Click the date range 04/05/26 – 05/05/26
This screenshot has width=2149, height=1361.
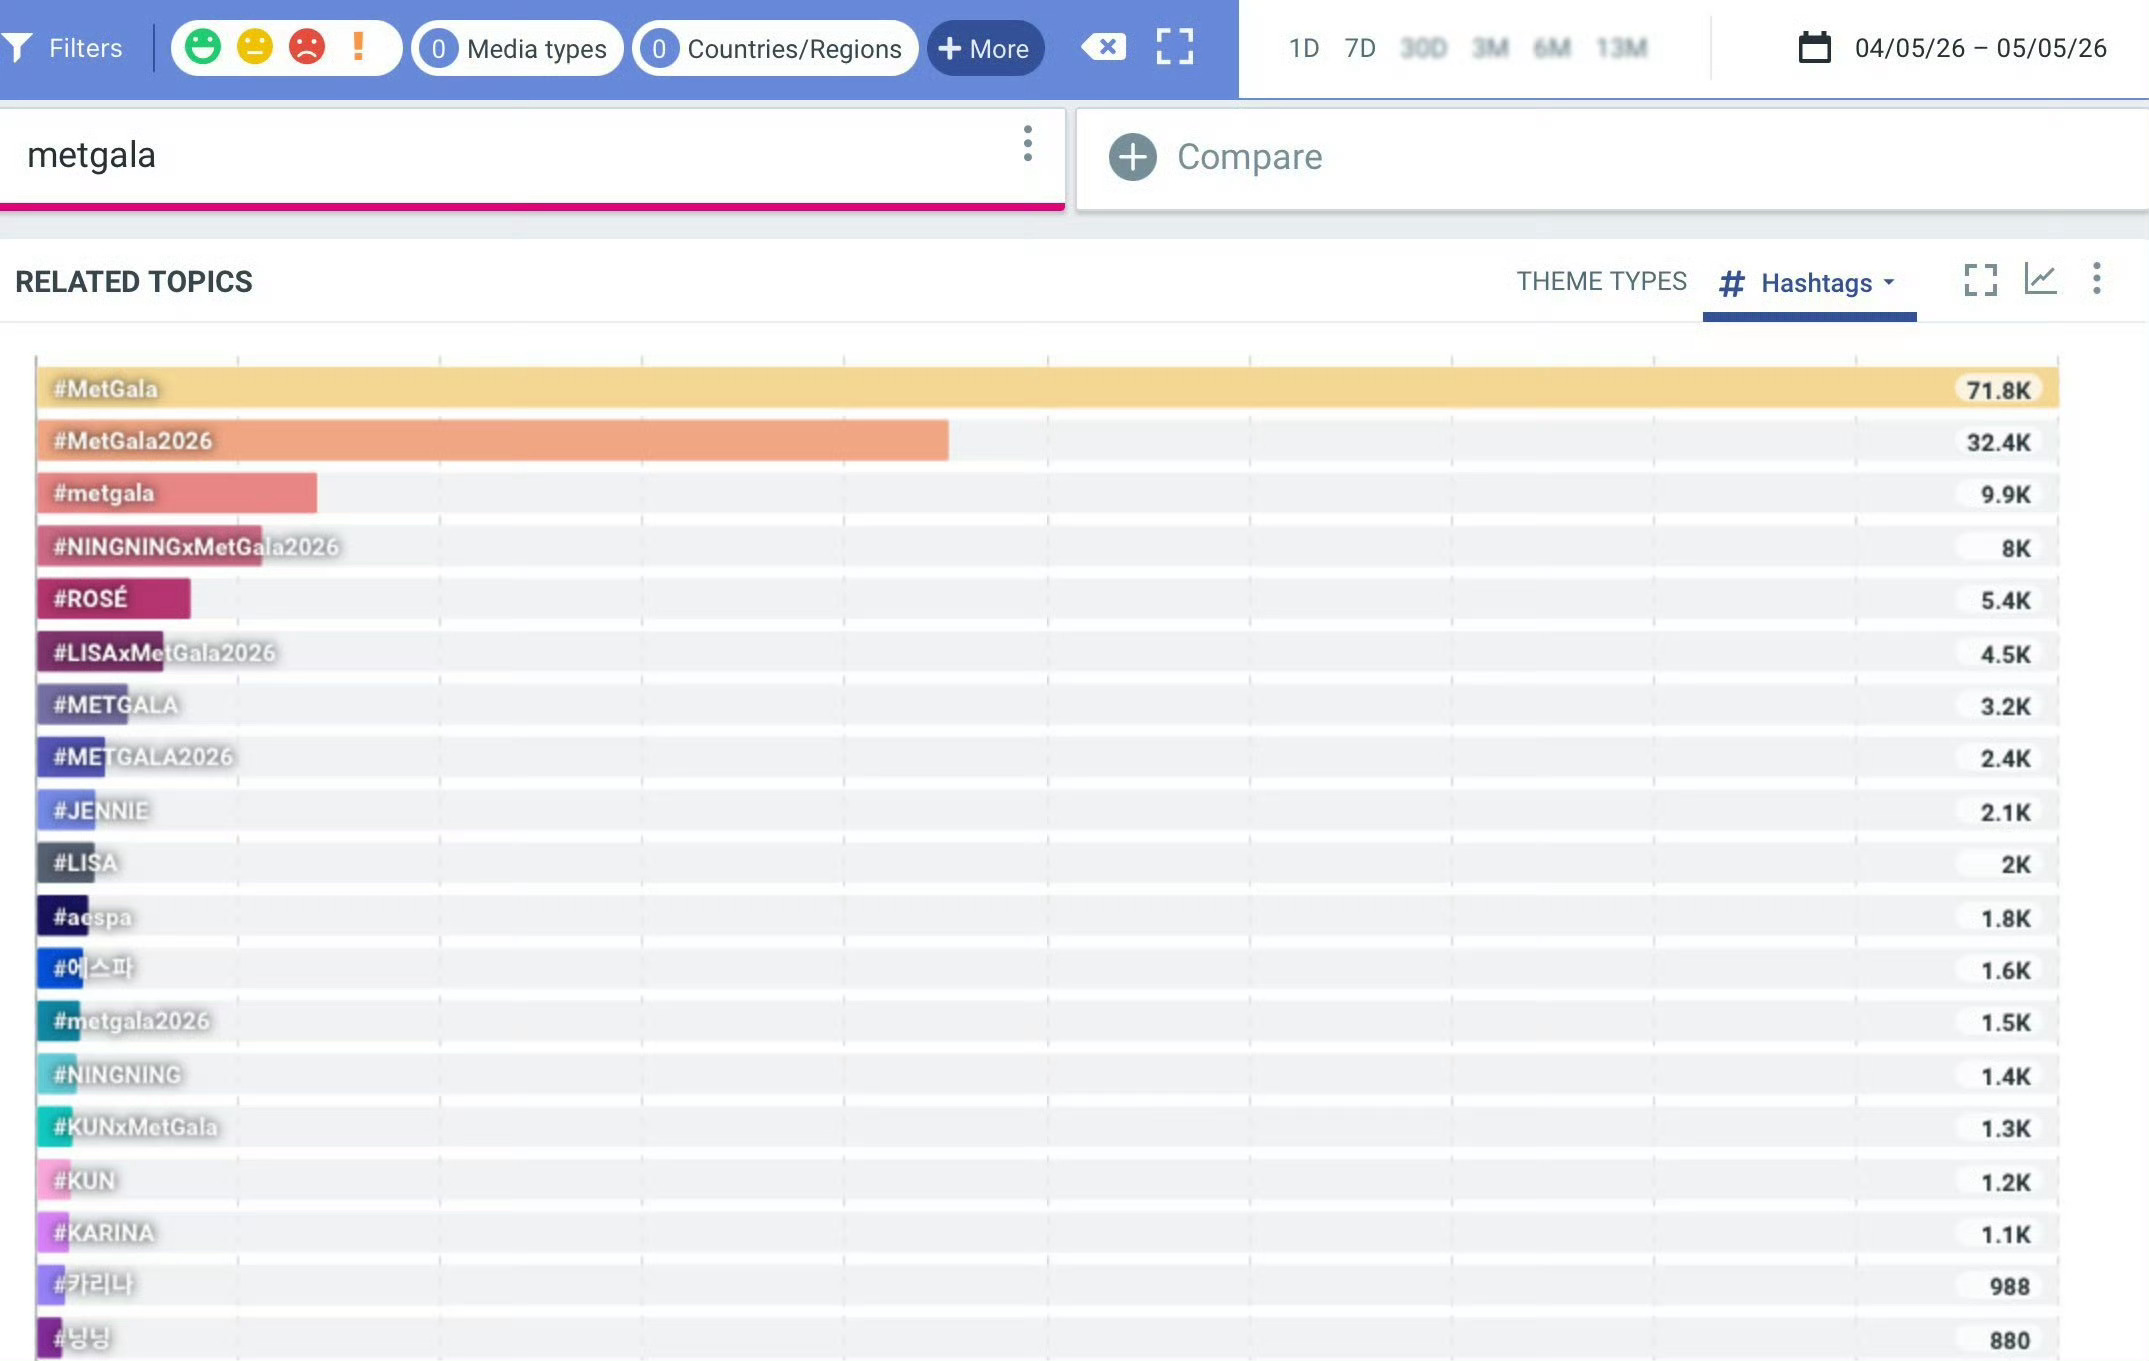(x=1980, y=48)
